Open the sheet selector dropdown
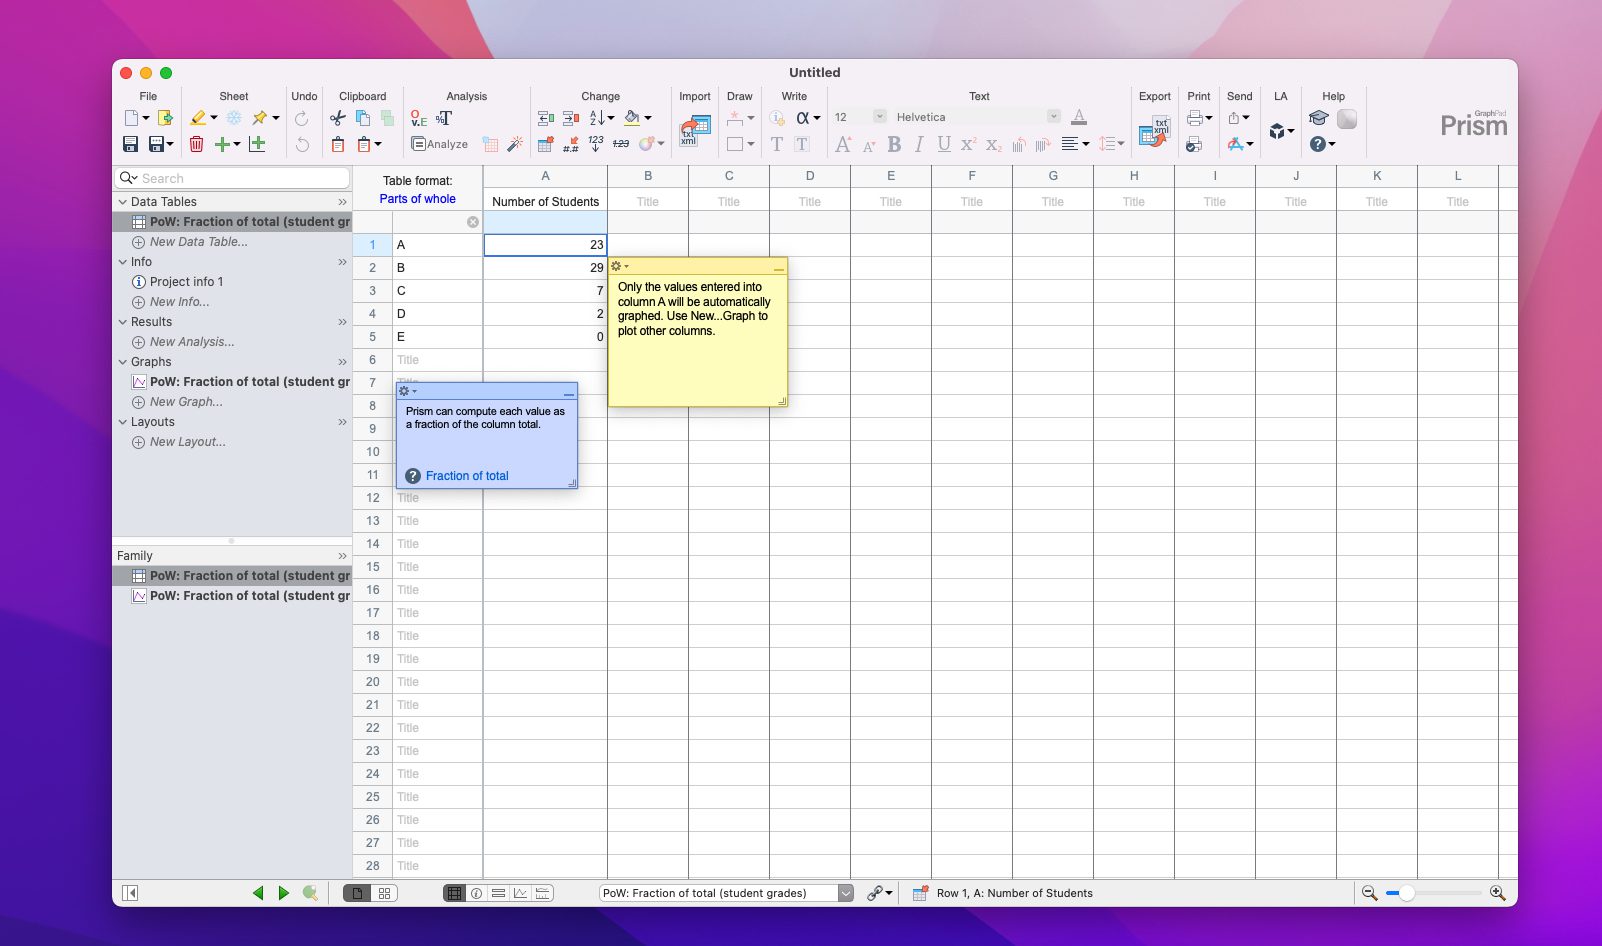This screenshot has height=946, width=1602. (x=846, y=893)
